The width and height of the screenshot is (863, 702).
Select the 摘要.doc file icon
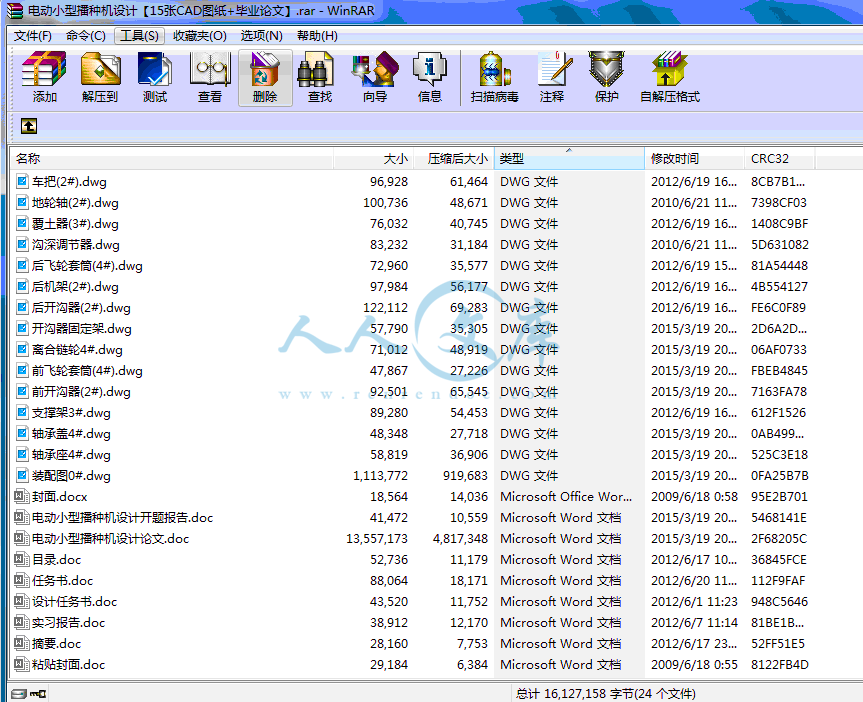pyautogui.click(x=21, y=643)
